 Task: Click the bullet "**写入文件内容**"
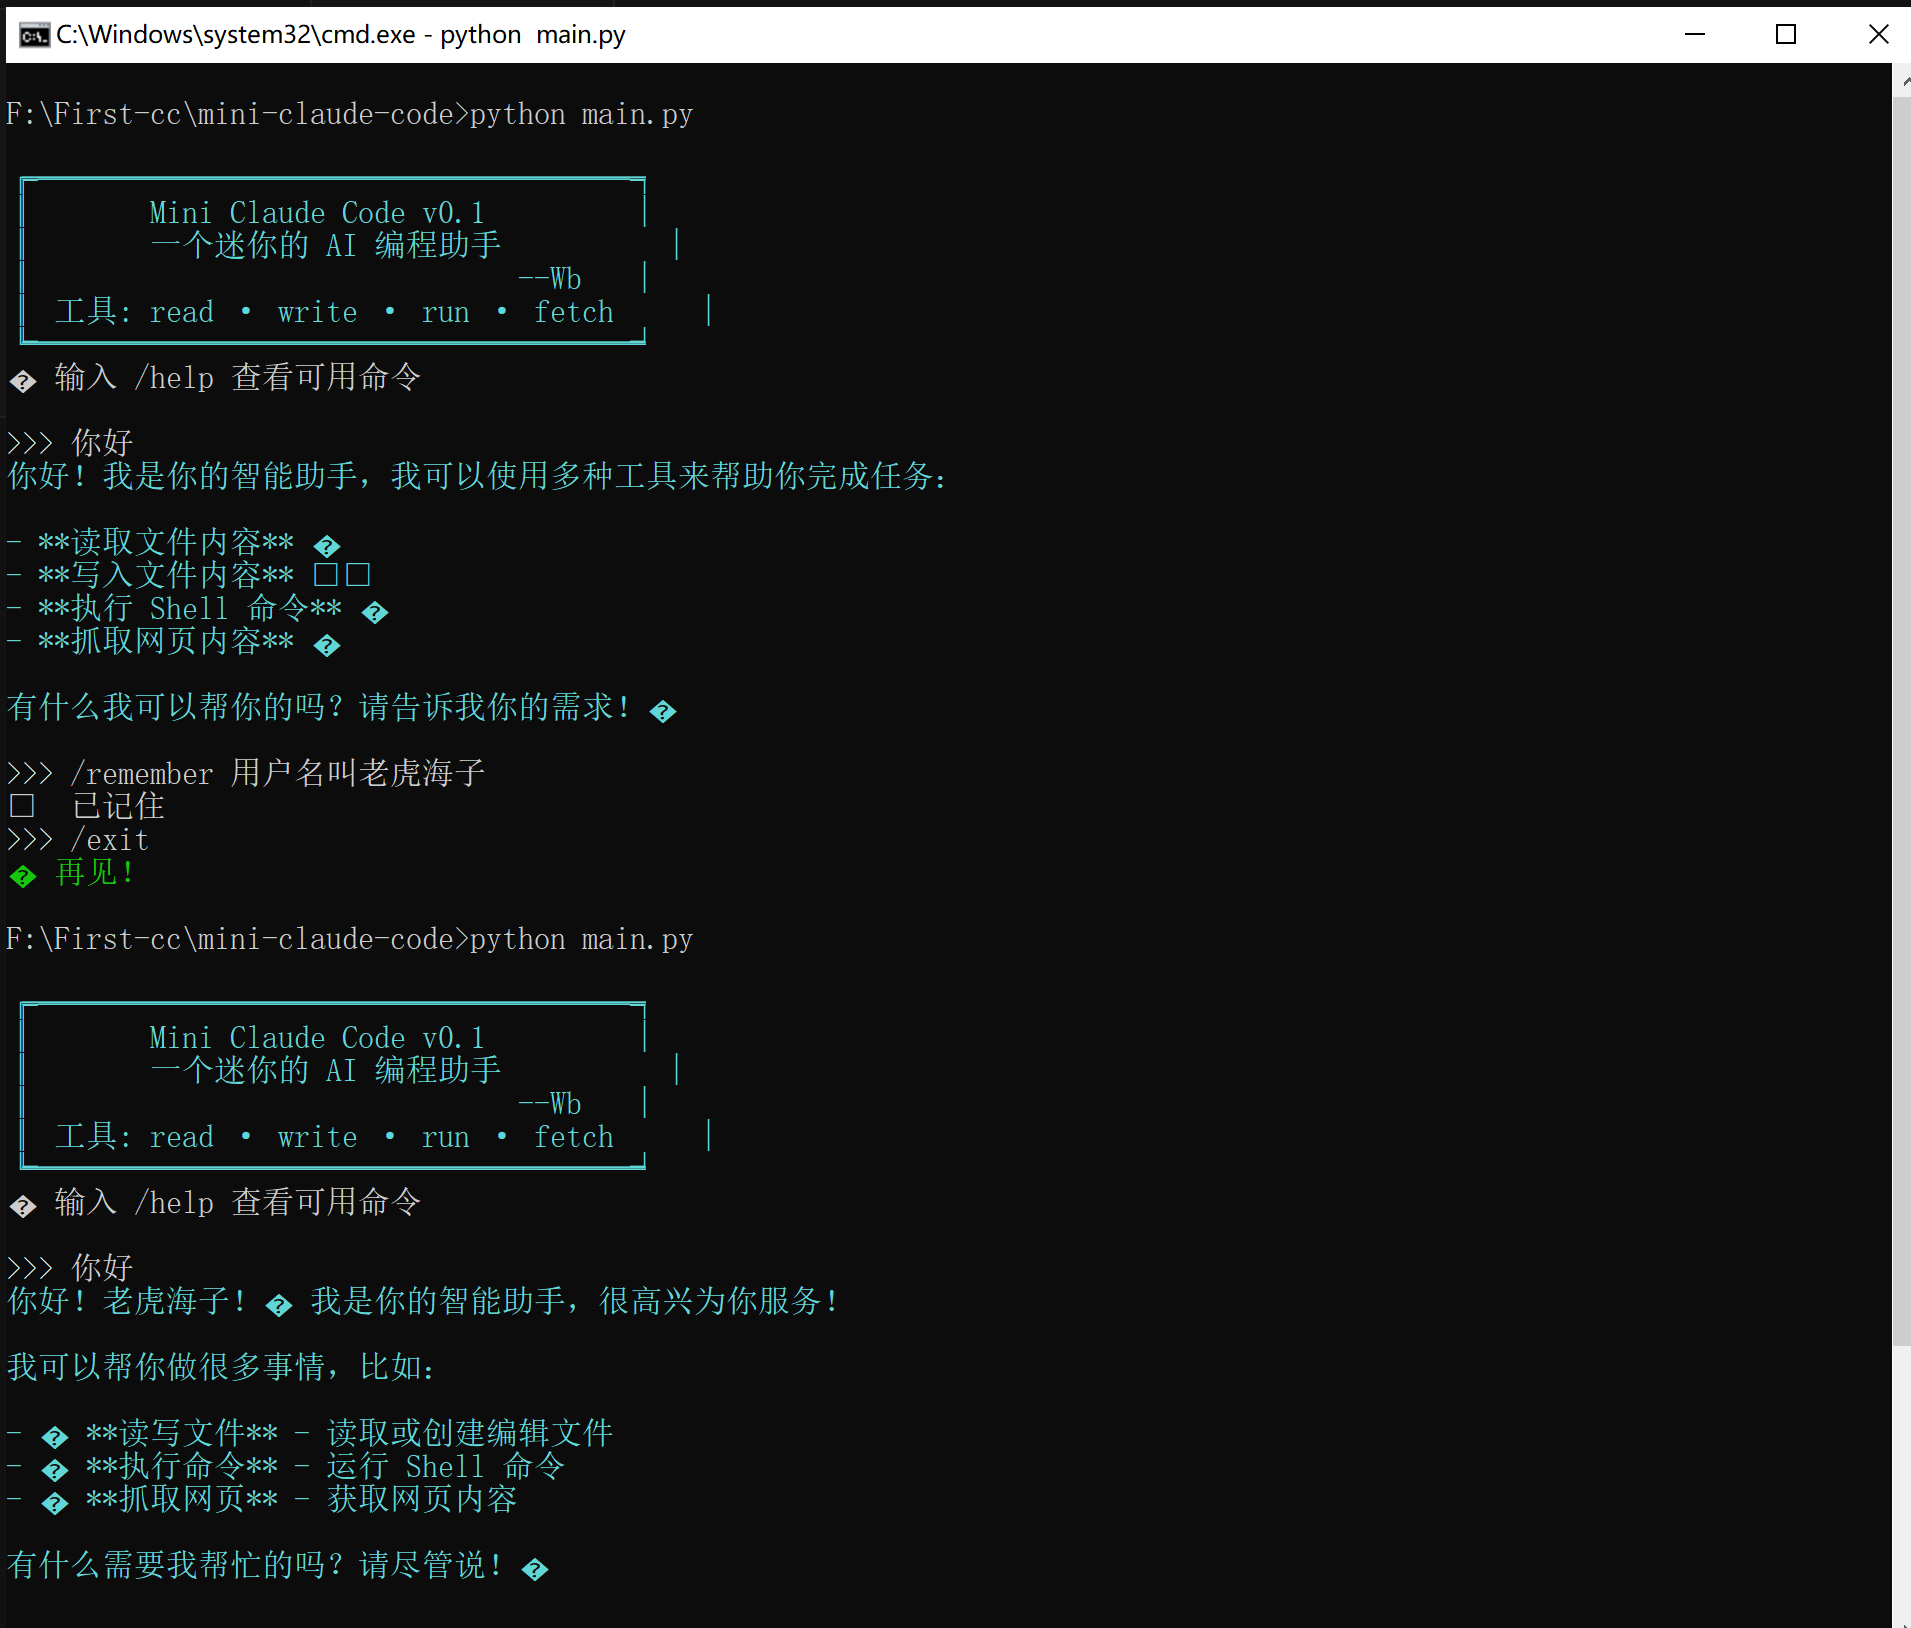click(166, 575)
